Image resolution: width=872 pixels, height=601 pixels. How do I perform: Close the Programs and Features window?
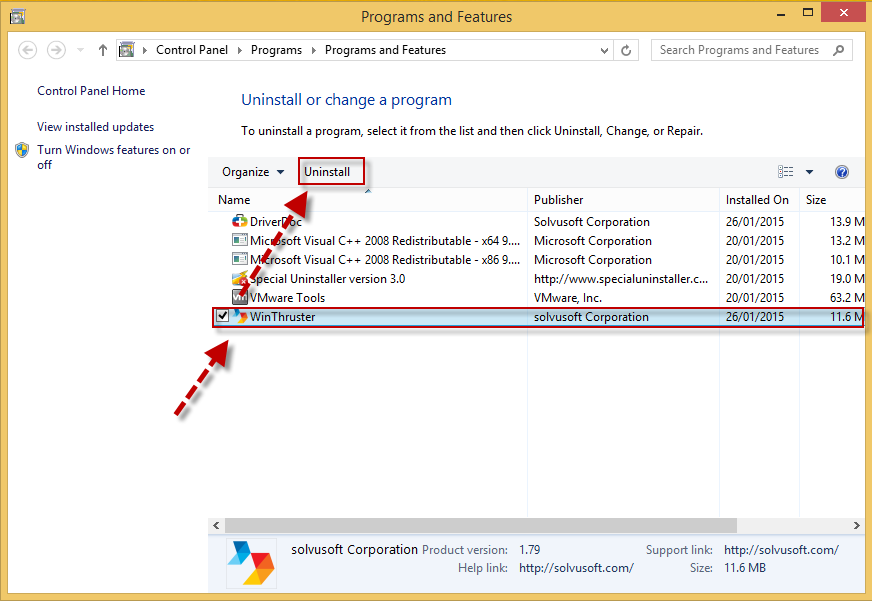click(844, 13)
